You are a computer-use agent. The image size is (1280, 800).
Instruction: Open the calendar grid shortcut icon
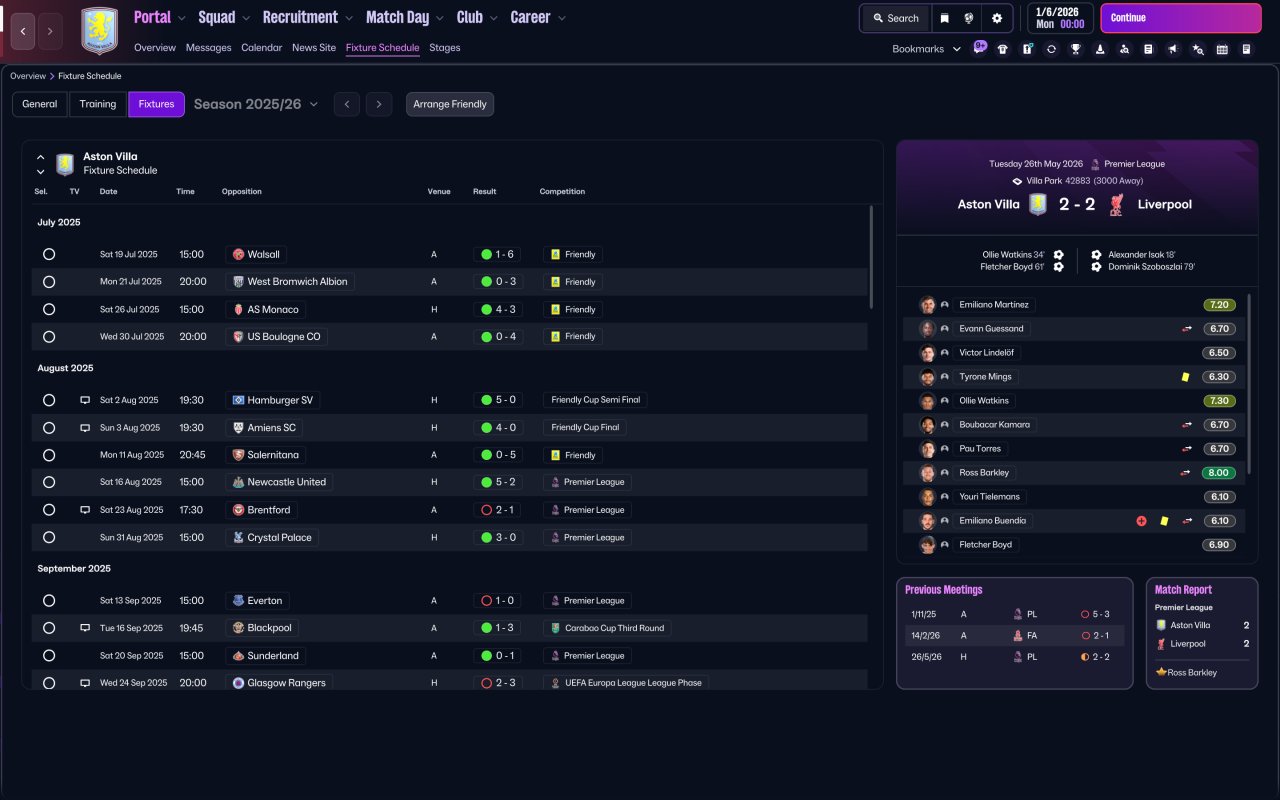click(x=1222, y=49)
